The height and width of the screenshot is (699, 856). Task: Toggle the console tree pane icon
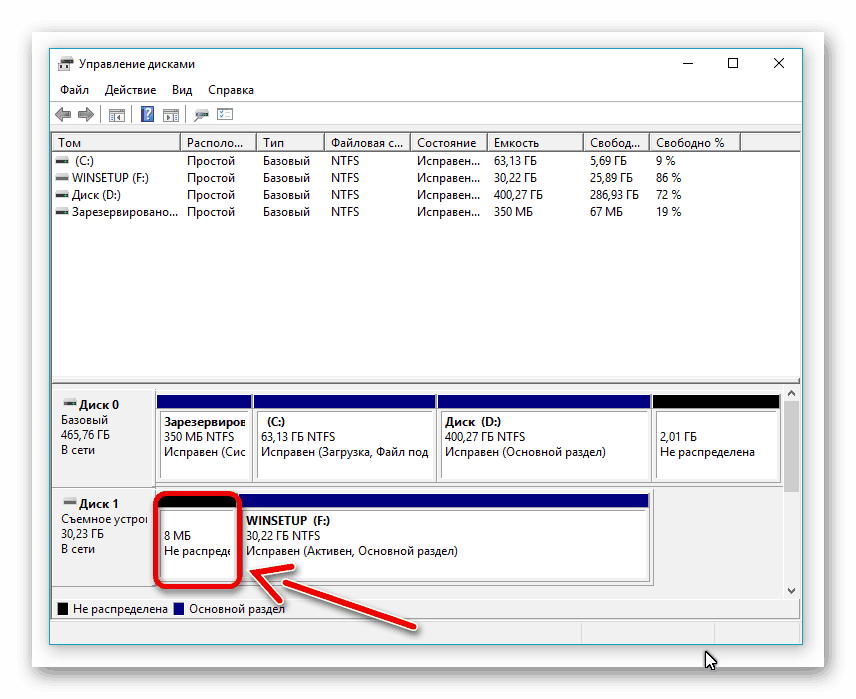[117, 115]
